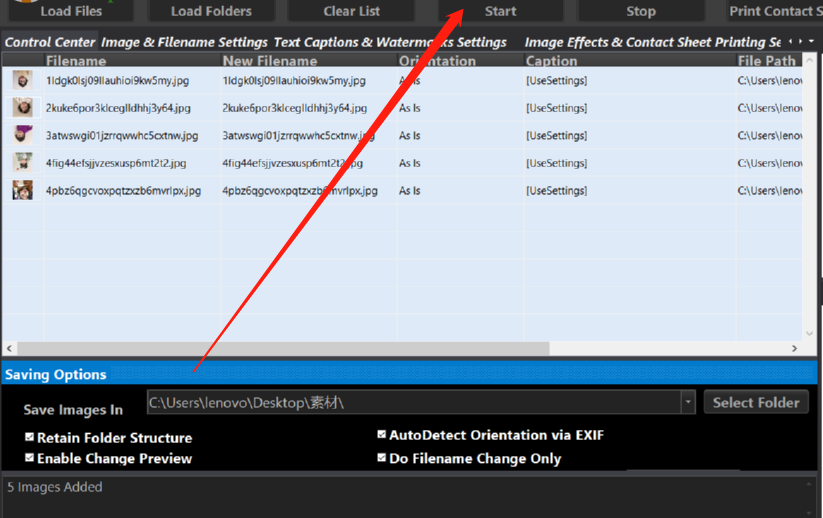
Task: Click the Save Images In path field
Action: [x=414, y=403]
